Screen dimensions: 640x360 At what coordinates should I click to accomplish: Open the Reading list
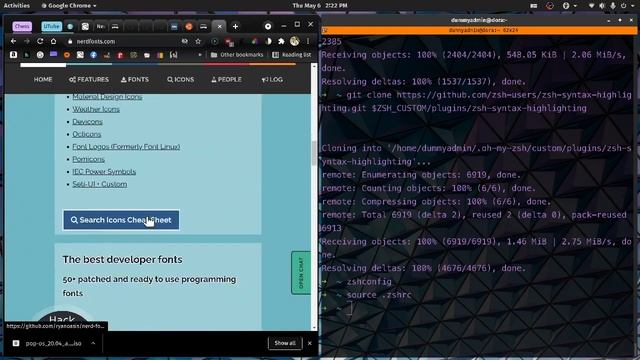pyautogui.click(x=291, y=55)
